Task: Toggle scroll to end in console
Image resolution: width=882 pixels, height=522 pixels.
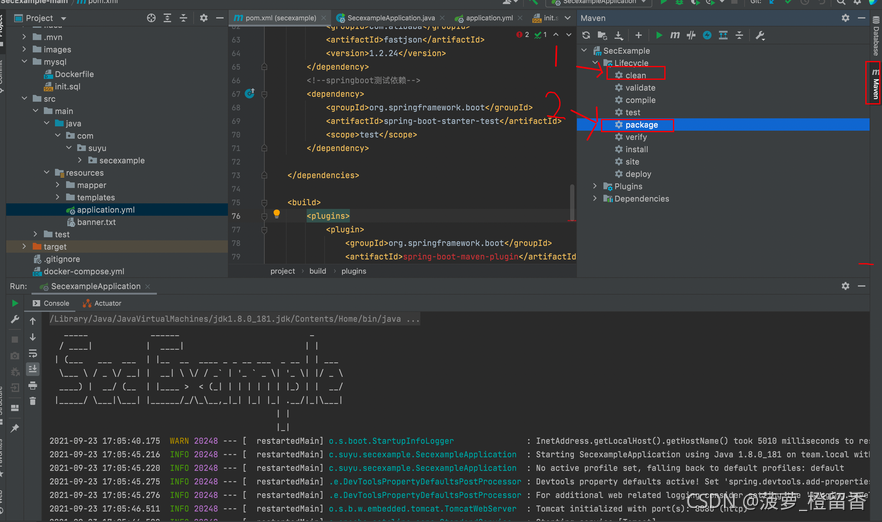Action: coord(33,369)
